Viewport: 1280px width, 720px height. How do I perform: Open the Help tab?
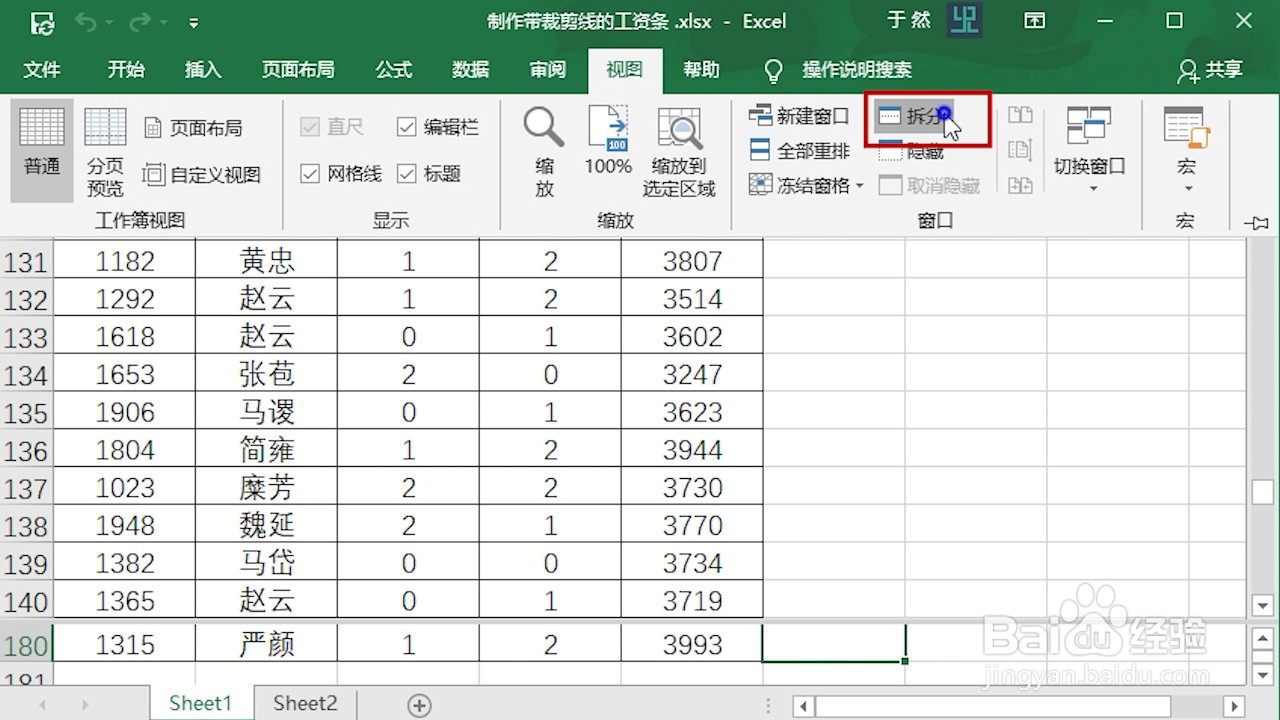click(701, 70)
